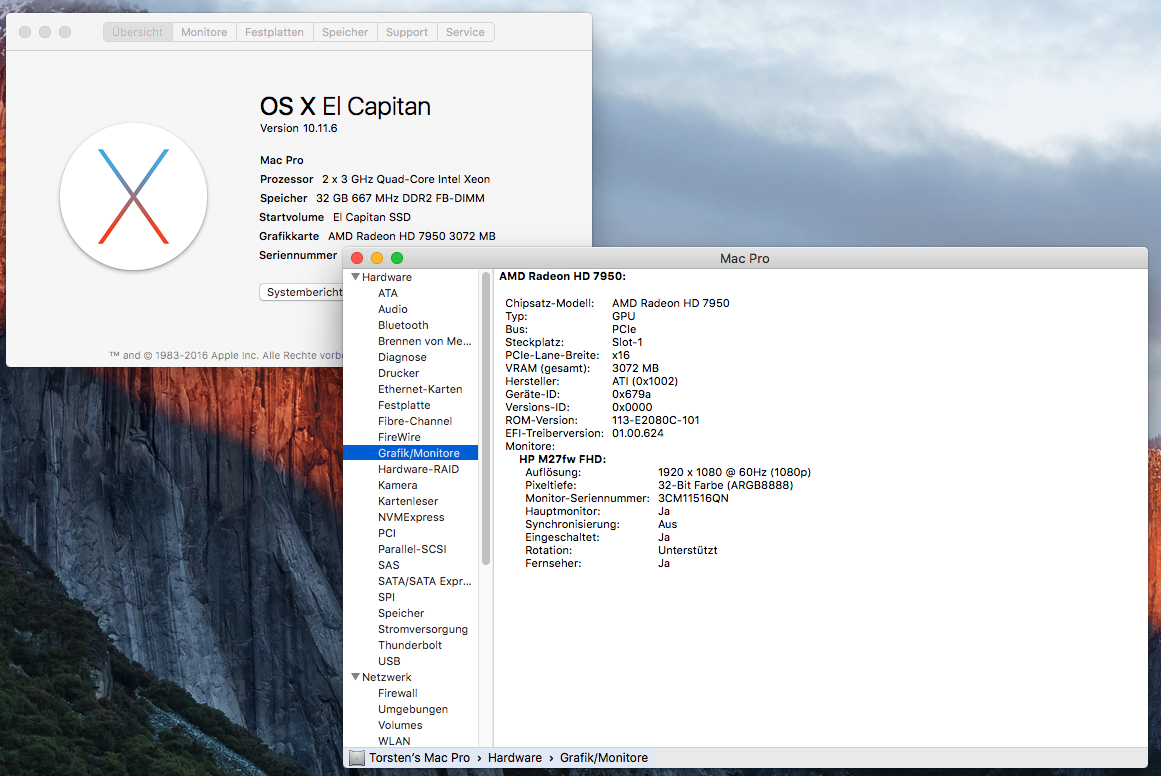Open the Monitore tab
This screenshot has height=776, width=1161.
(x=204, y=32)
